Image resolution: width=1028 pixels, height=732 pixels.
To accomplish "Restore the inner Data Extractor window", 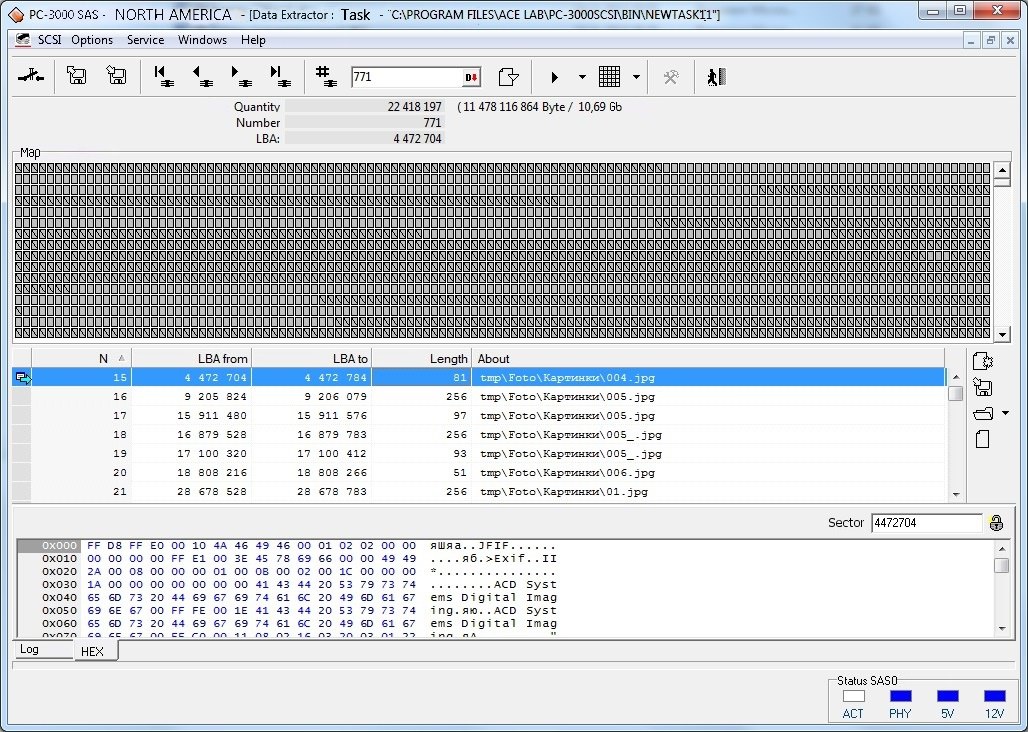I will [x=991, y=40].
